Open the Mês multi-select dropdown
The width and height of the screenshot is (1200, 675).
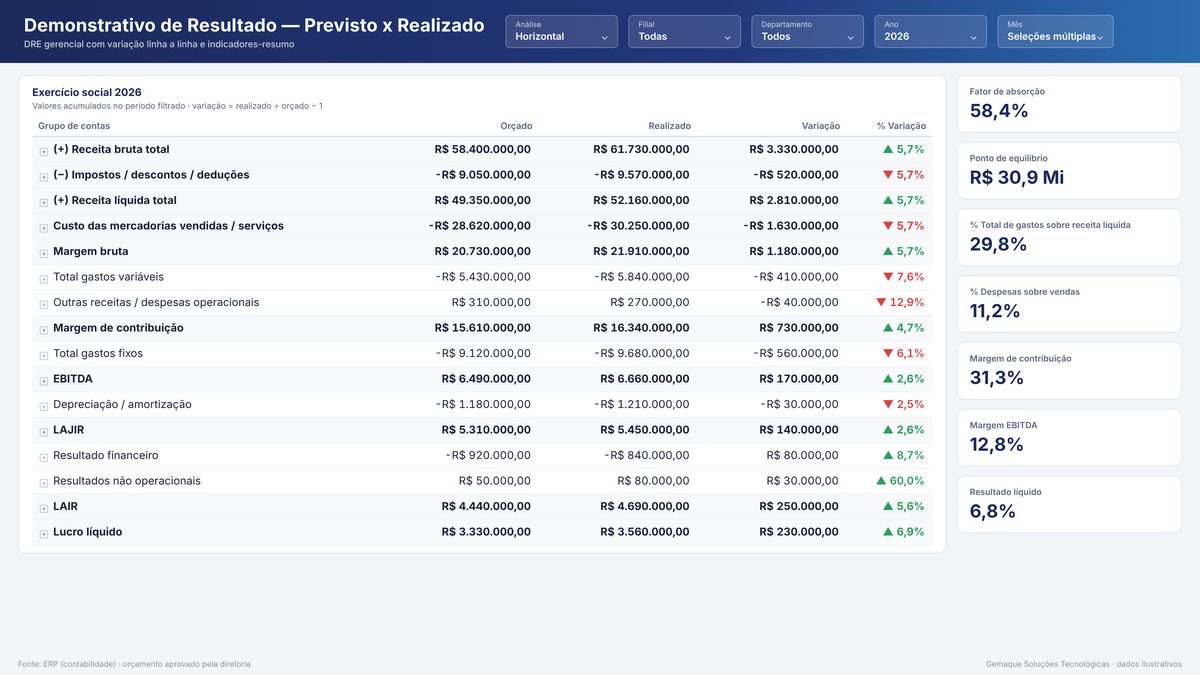1055,31
